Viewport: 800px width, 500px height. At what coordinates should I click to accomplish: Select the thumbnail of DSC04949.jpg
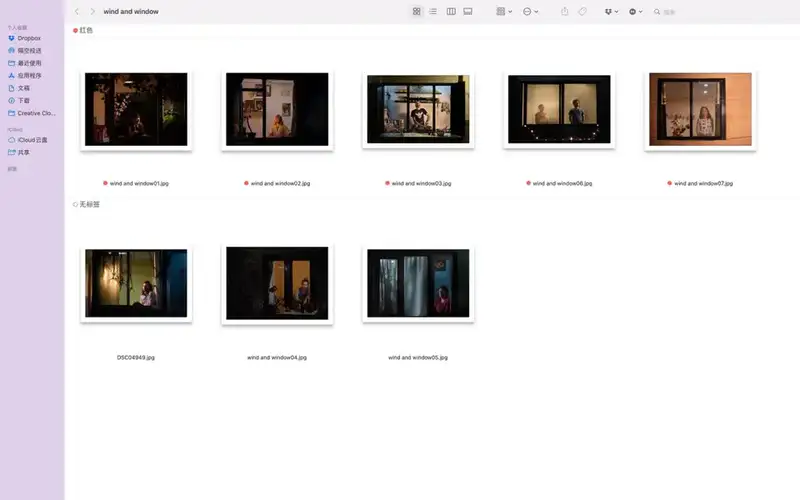point(136,283)
